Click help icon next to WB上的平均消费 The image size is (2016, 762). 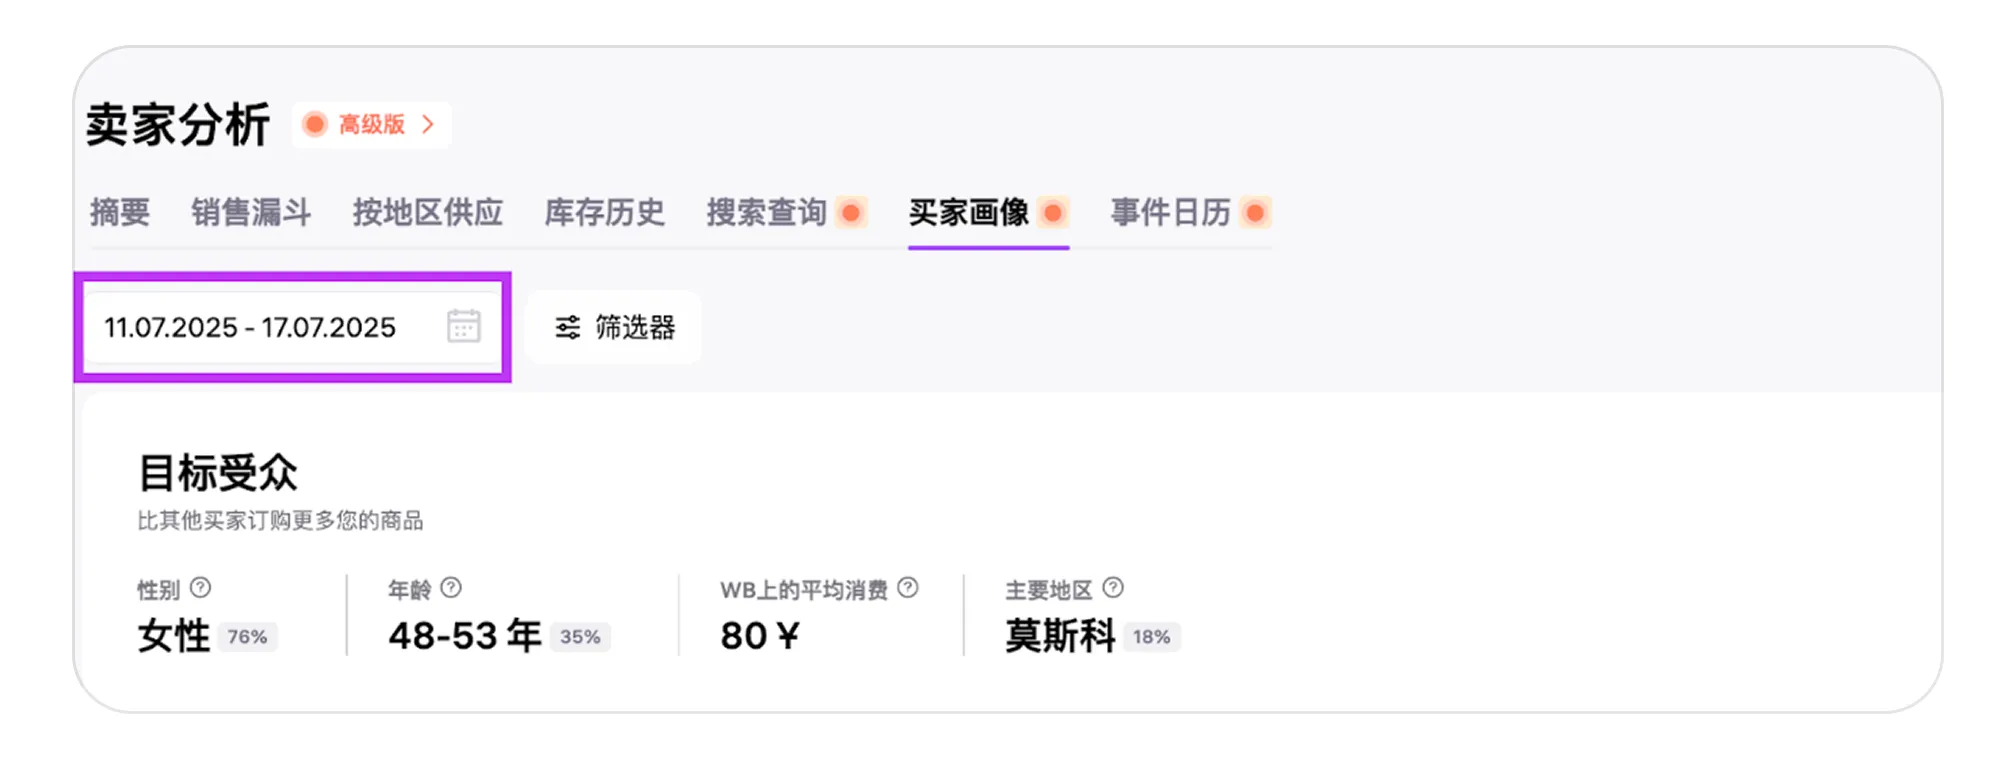908,588
